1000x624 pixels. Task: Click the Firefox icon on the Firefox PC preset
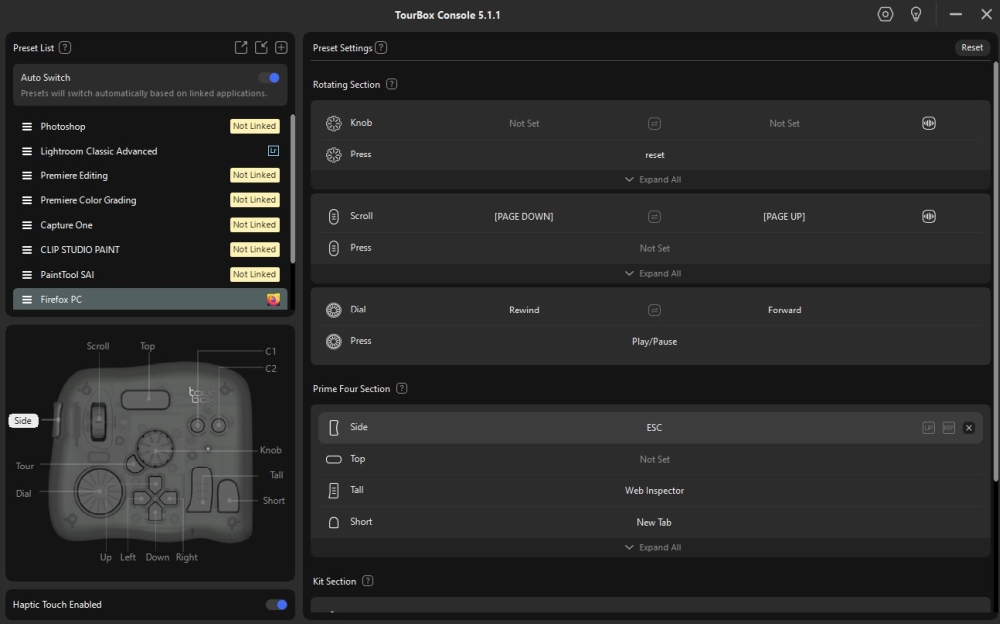273,298
